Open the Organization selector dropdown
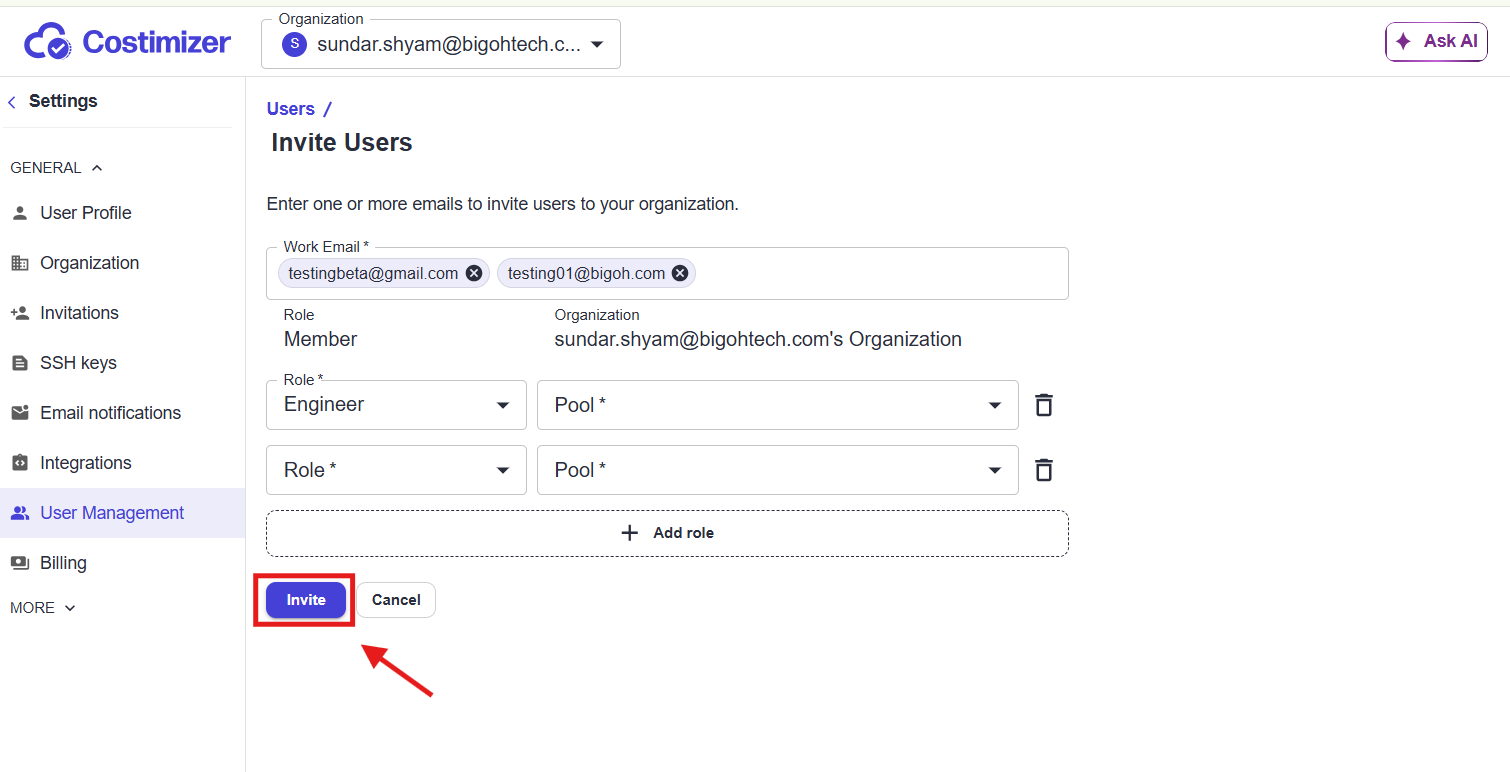This screenshot has height=772, width=1510. 441,44
